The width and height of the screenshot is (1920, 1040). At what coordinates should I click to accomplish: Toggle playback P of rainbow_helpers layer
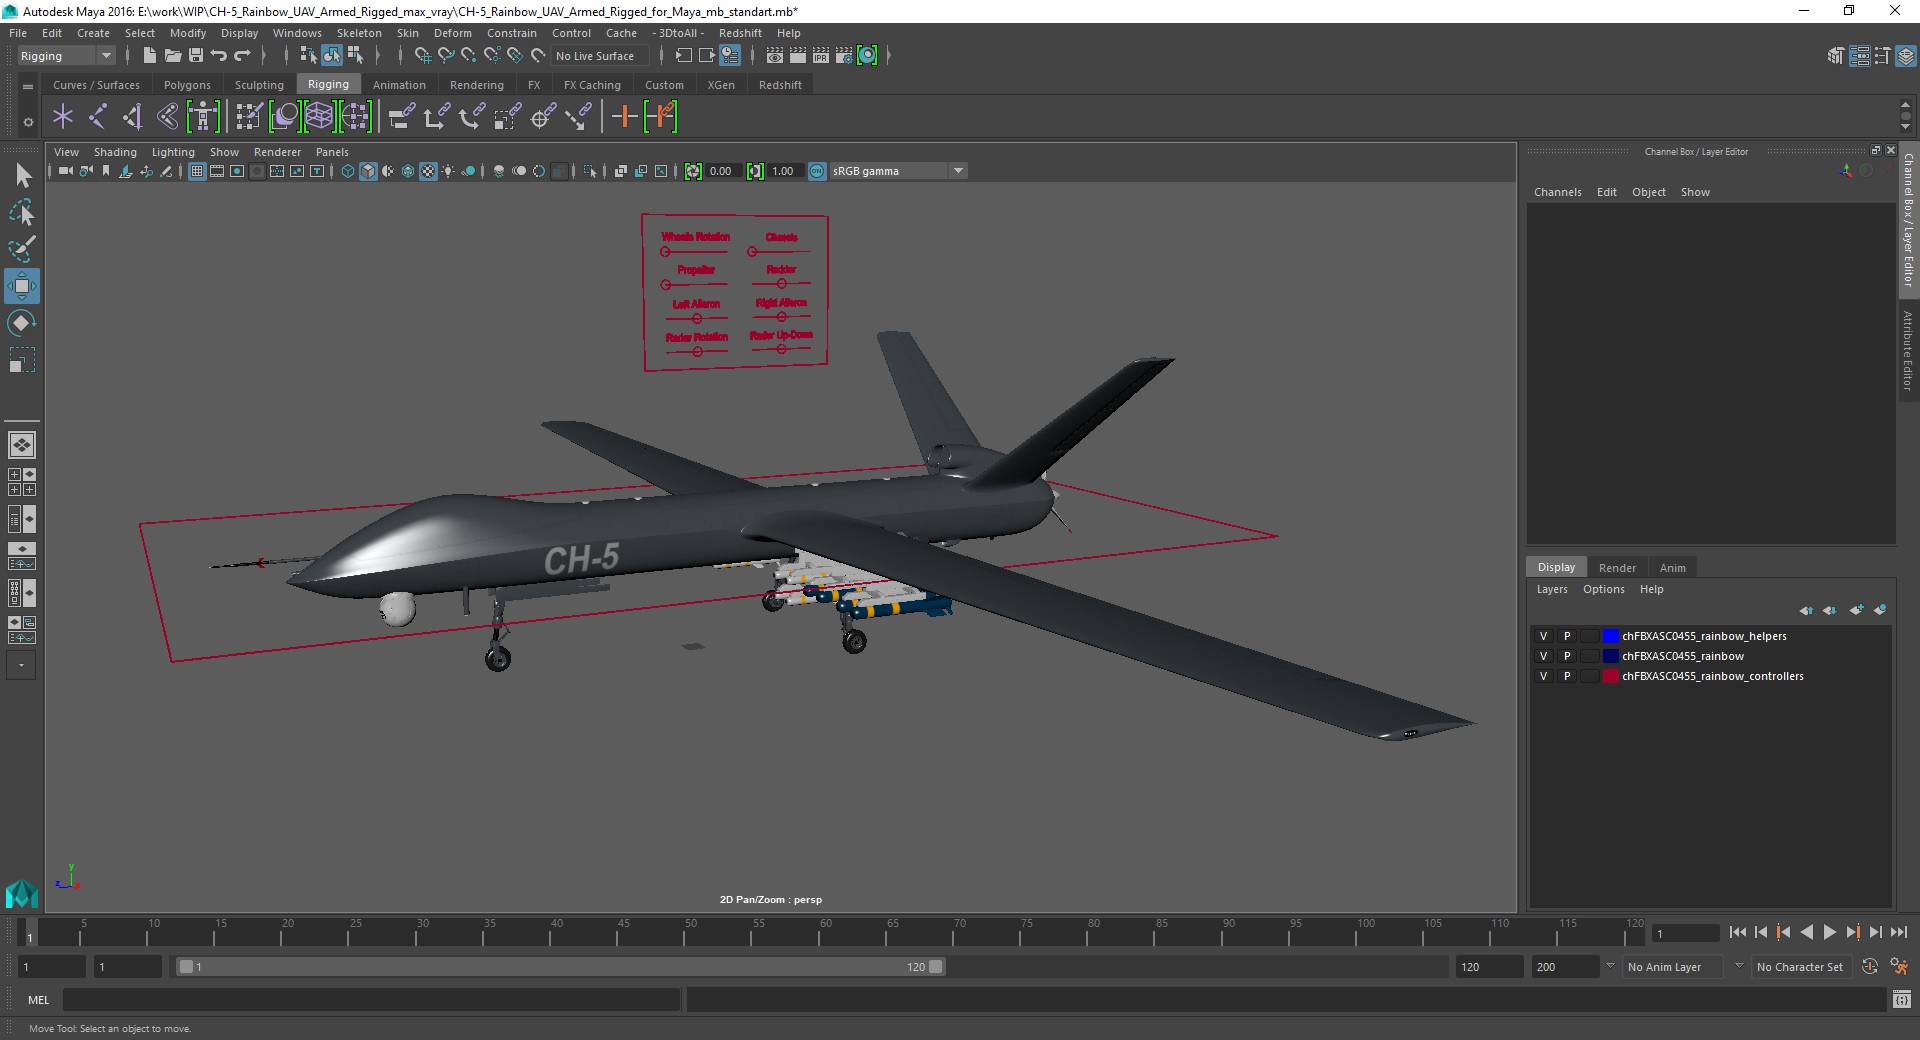click(1567, 636)
